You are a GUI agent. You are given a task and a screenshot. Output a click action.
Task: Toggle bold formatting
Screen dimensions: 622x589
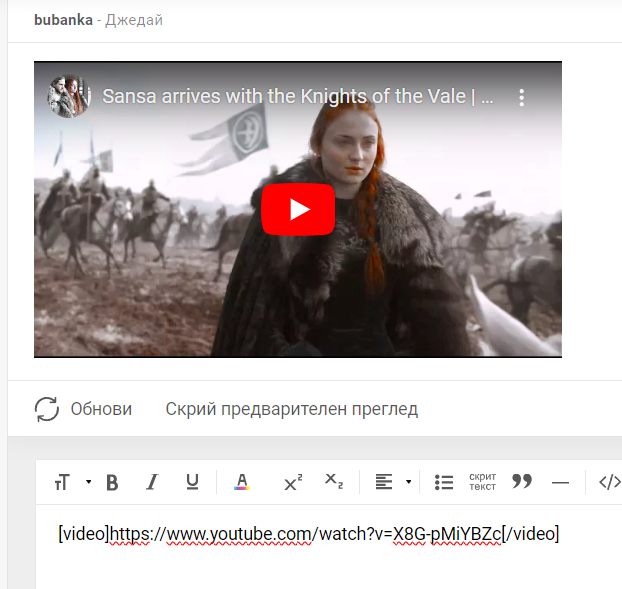pos(112,482)
